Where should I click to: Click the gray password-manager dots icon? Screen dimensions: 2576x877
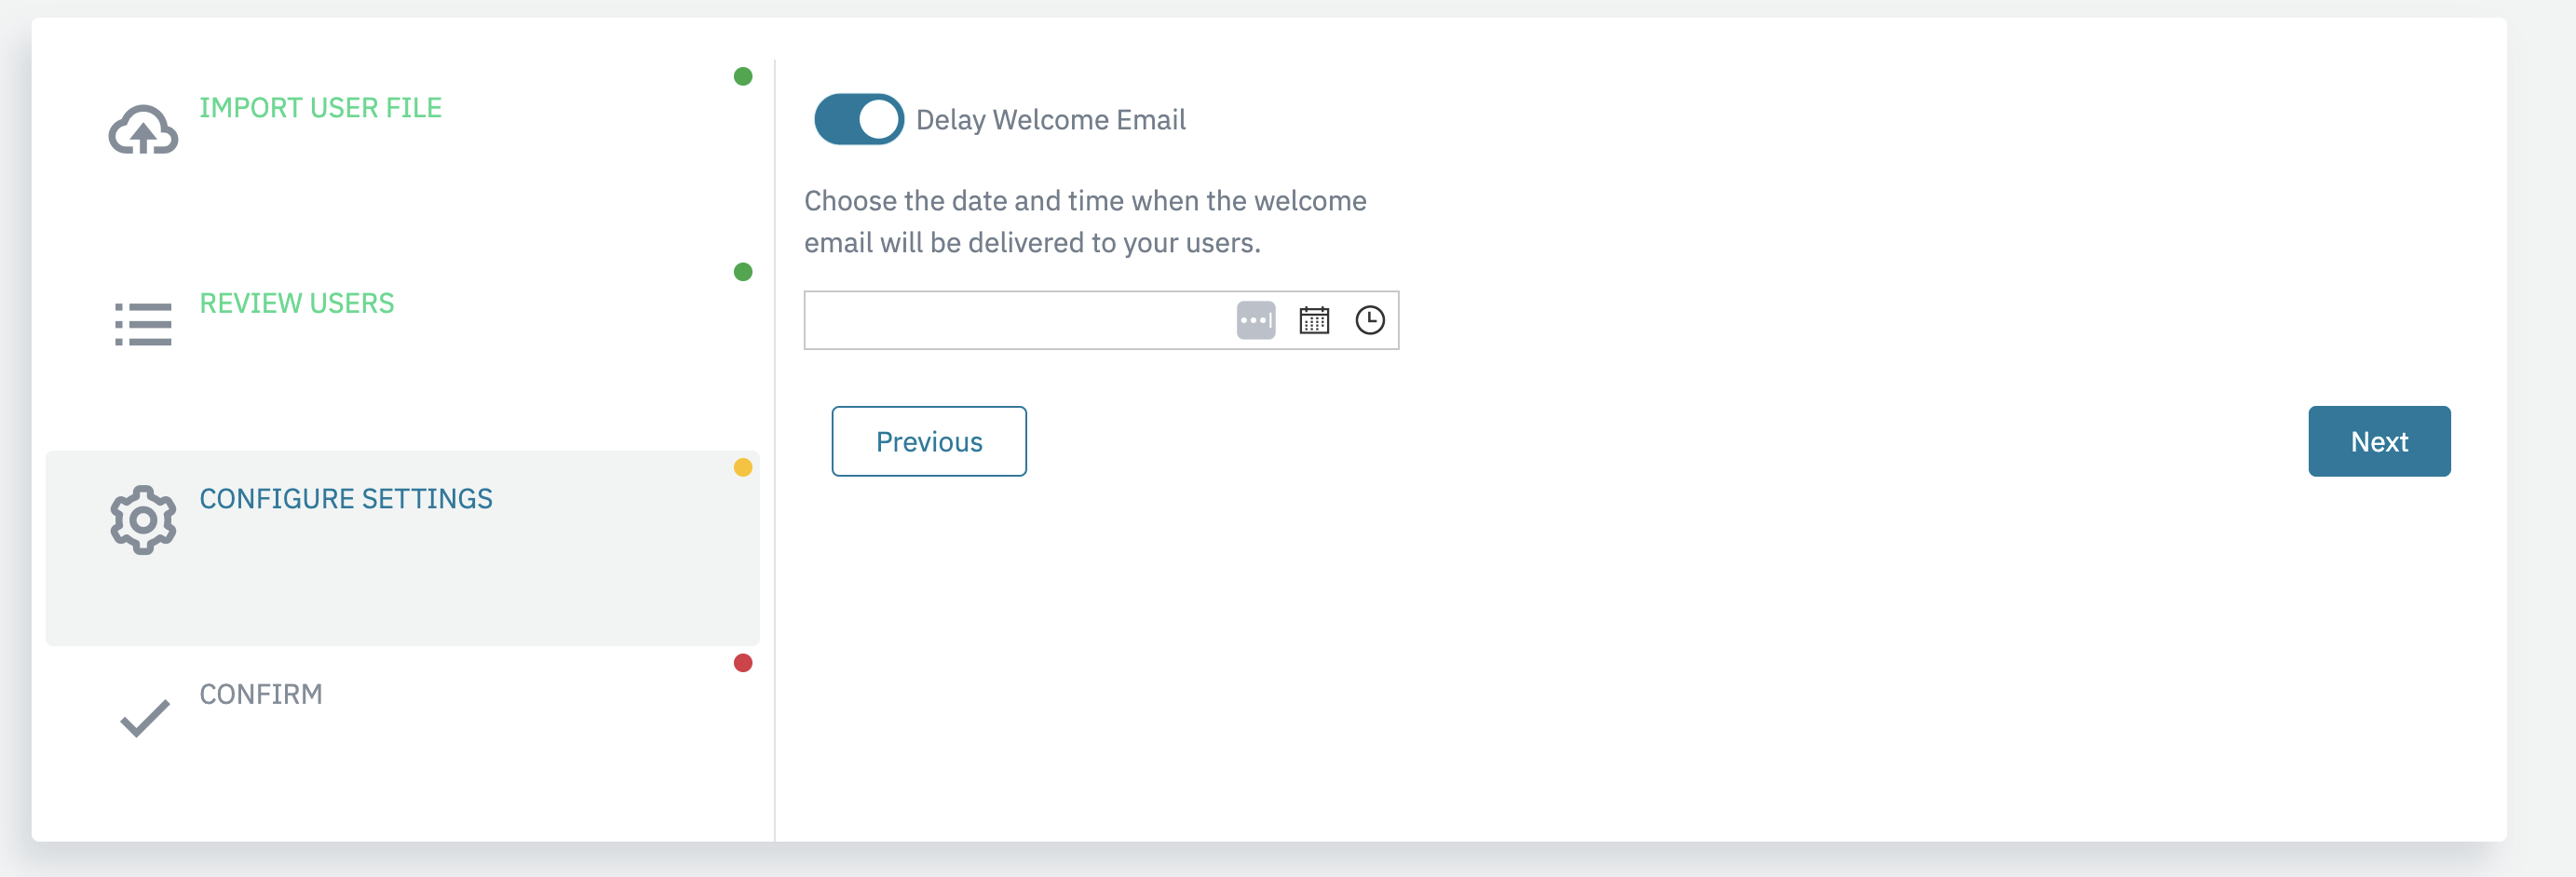[1256, 320]
